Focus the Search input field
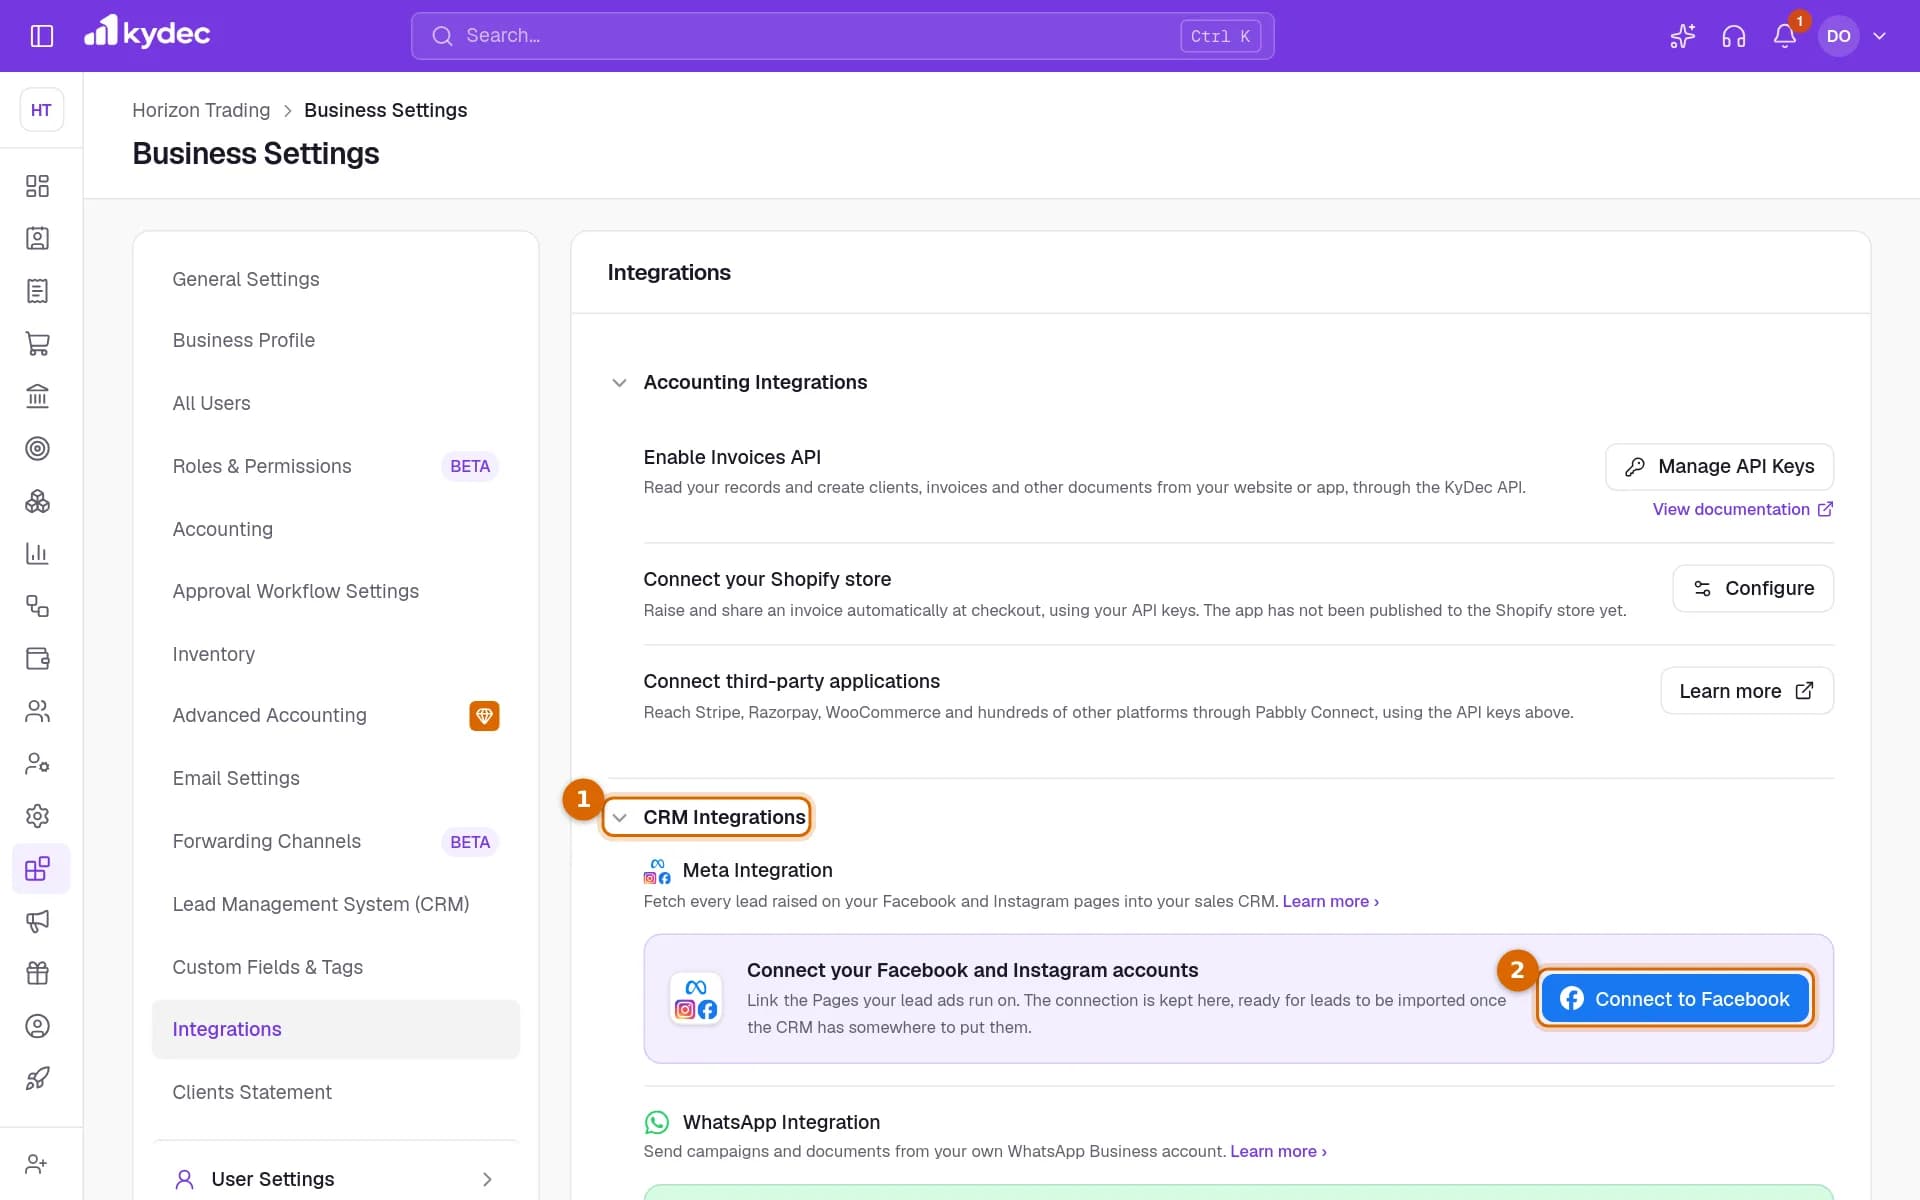 (842, 36)
